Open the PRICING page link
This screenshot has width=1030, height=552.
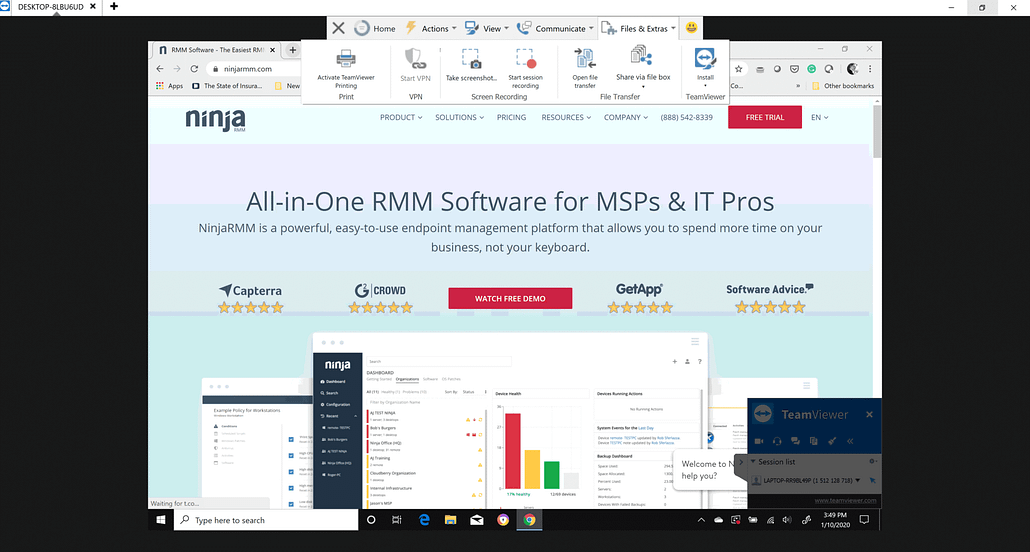pyautogui.click(x=511, y=117)
